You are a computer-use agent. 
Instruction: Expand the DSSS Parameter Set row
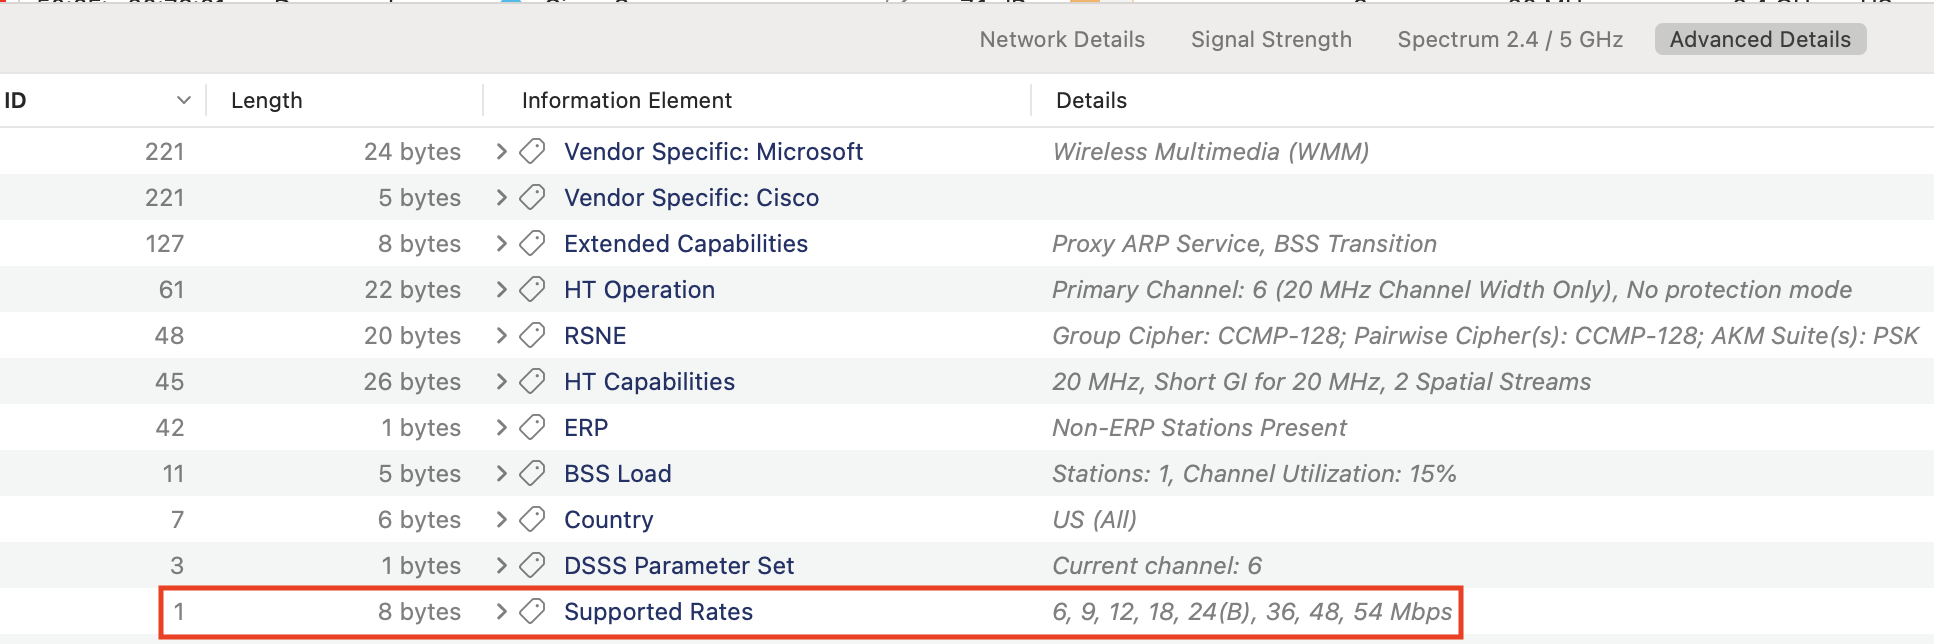(x=502, y=565)
